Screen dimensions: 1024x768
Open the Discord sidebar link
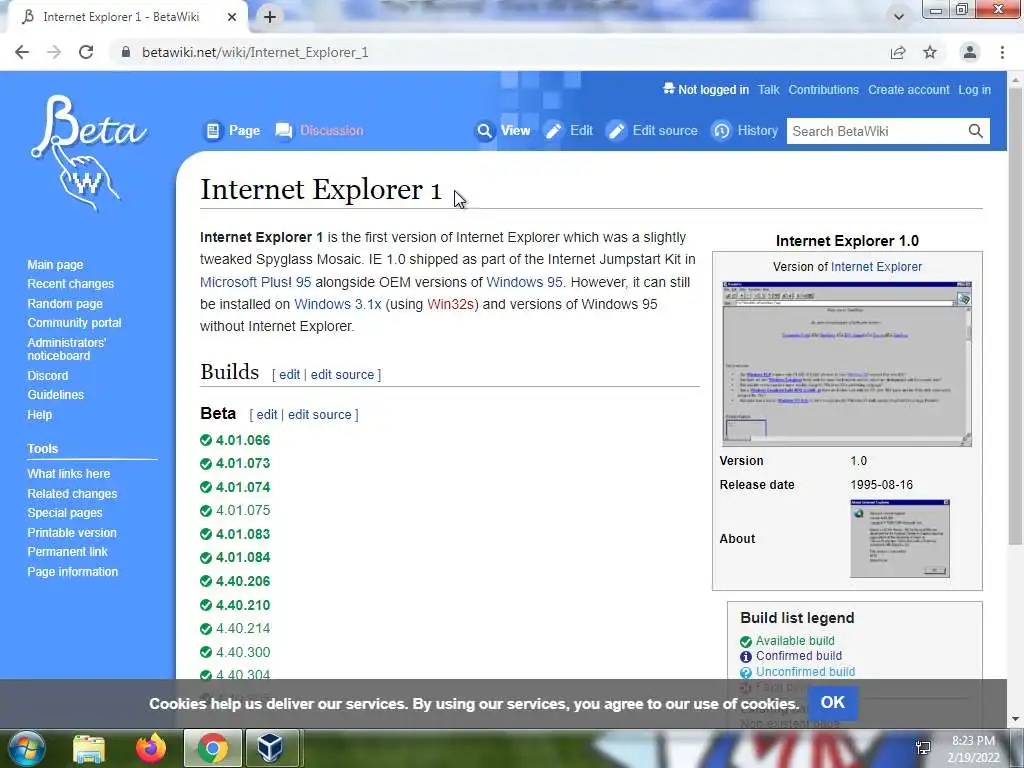[48, 376]
